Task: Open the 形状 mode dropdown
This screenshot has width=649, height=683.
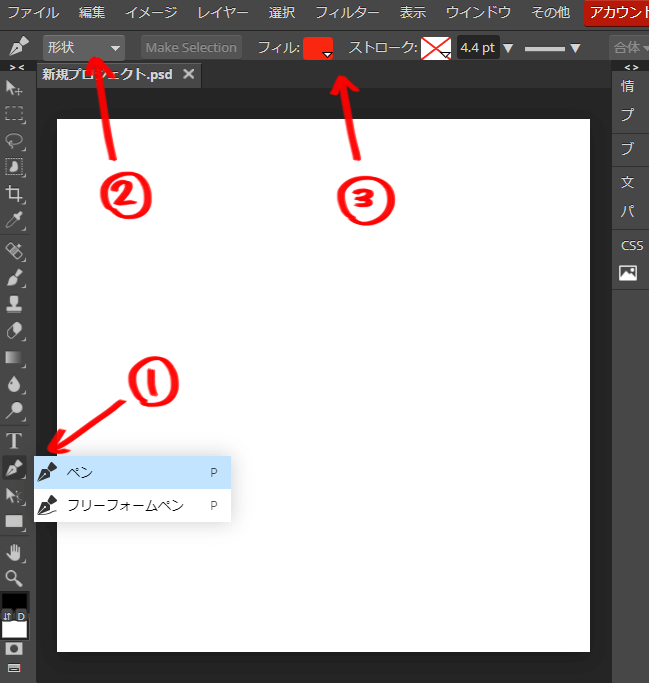Action: [x=84, y=47]
